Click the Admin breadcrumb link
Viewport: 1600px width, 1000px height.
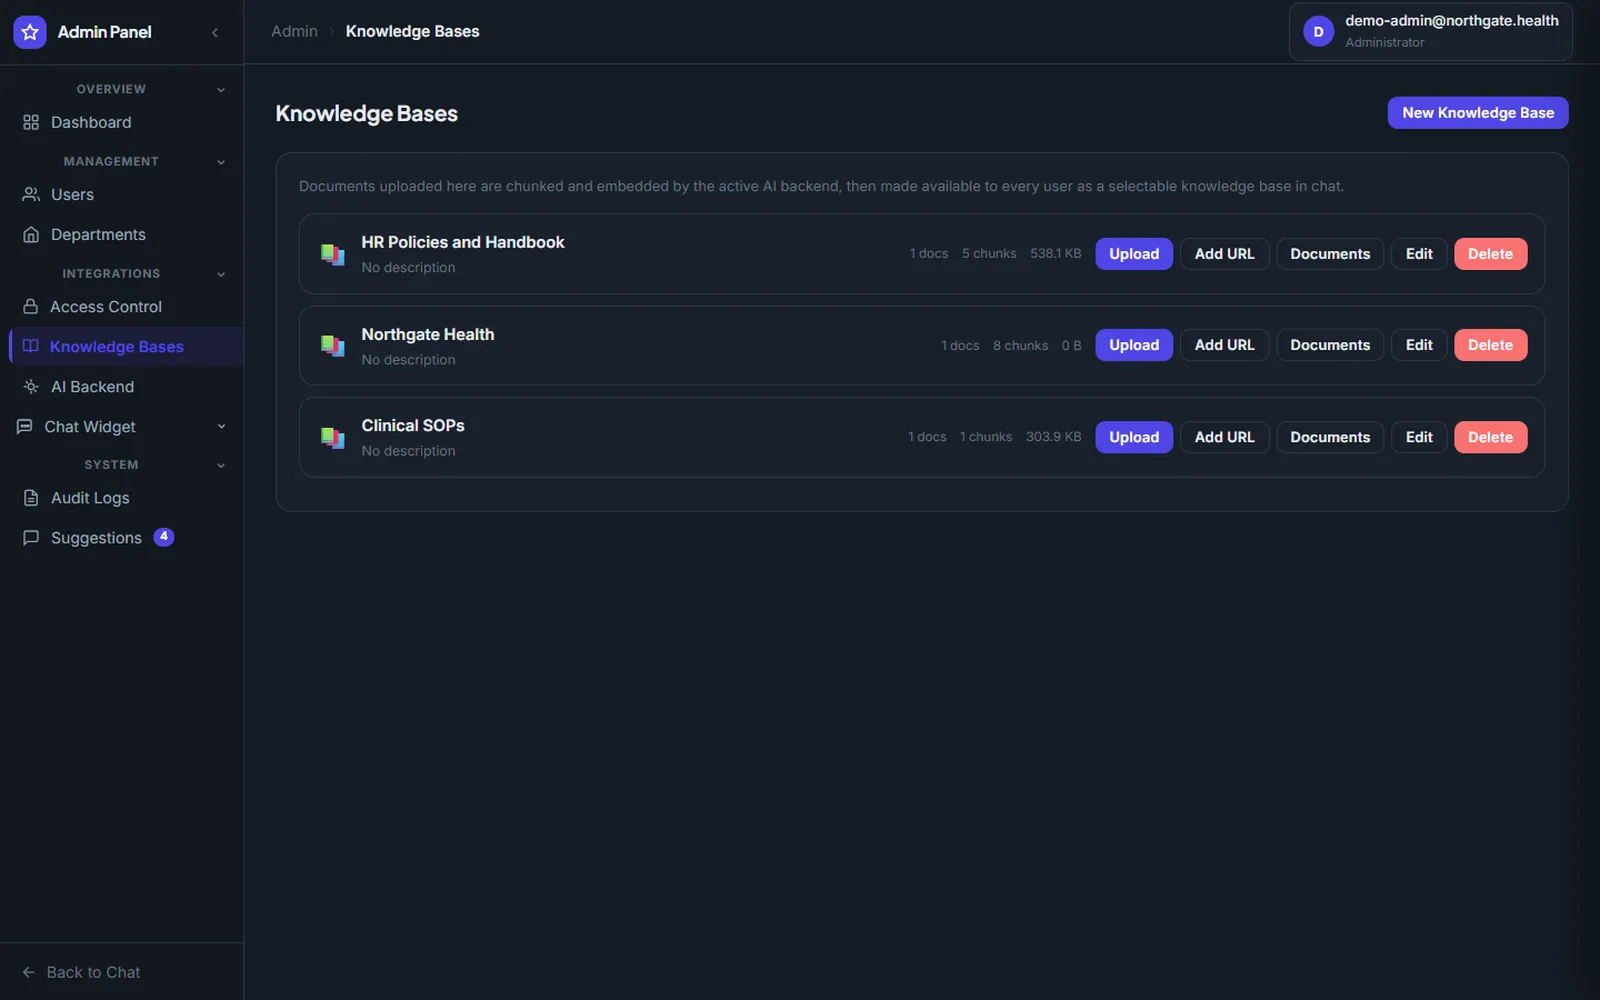(294, 32)
